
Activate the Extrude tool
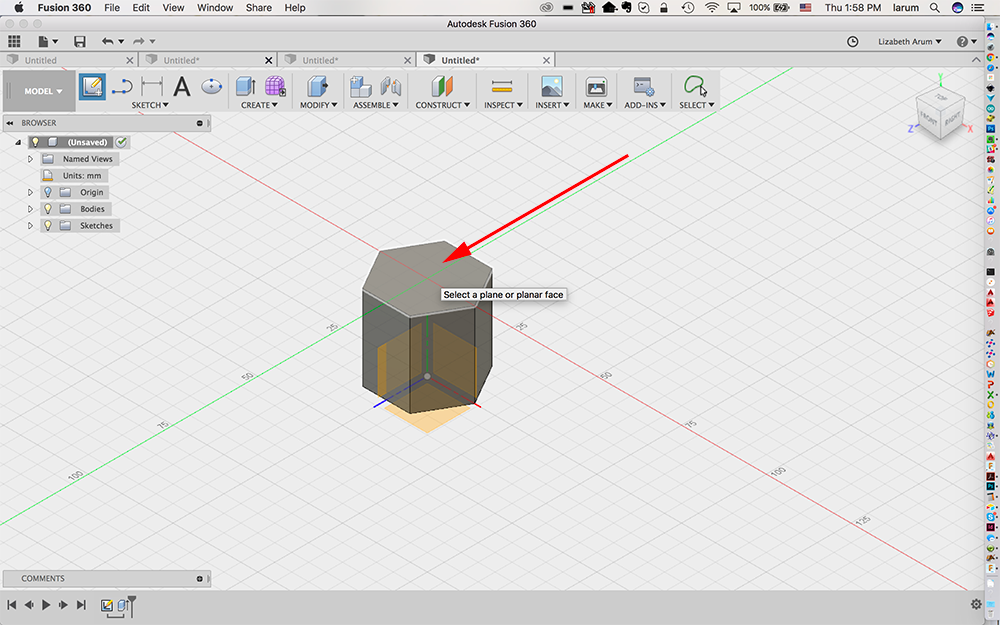click(246, 87)
